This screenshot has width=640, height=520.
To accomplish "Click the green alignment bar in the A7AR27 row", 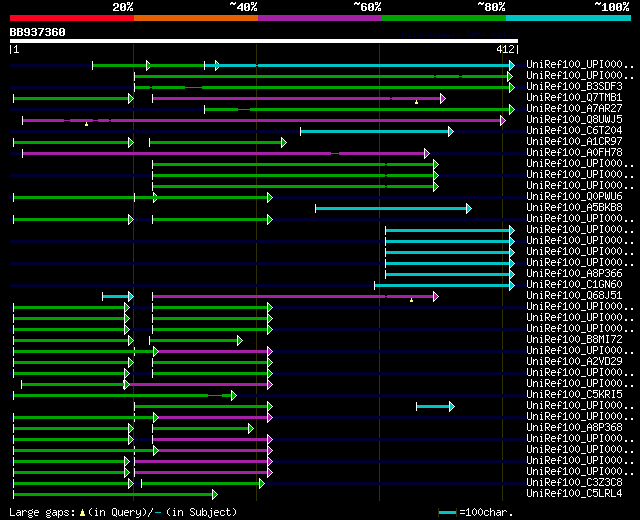I will tap(359, 109).
